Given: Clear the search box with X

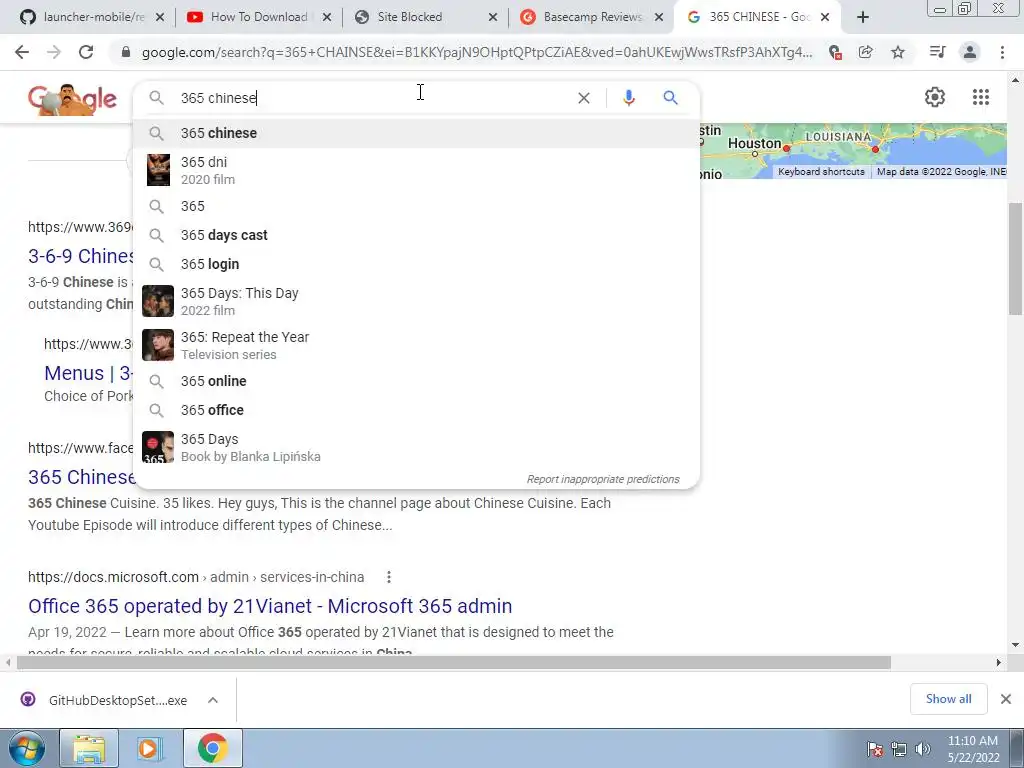Looking at the screenshot, I should tap(584, 98).
